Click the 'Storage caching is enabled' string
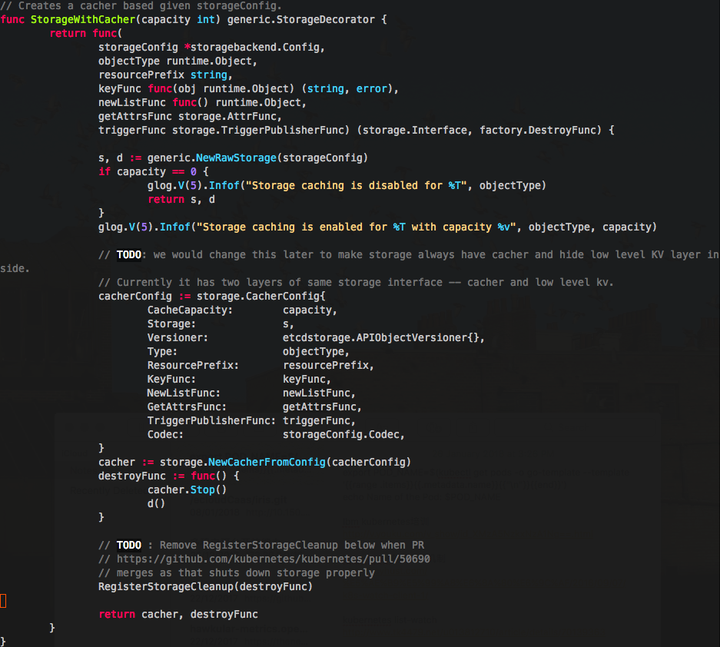 (x=356, y=227)
